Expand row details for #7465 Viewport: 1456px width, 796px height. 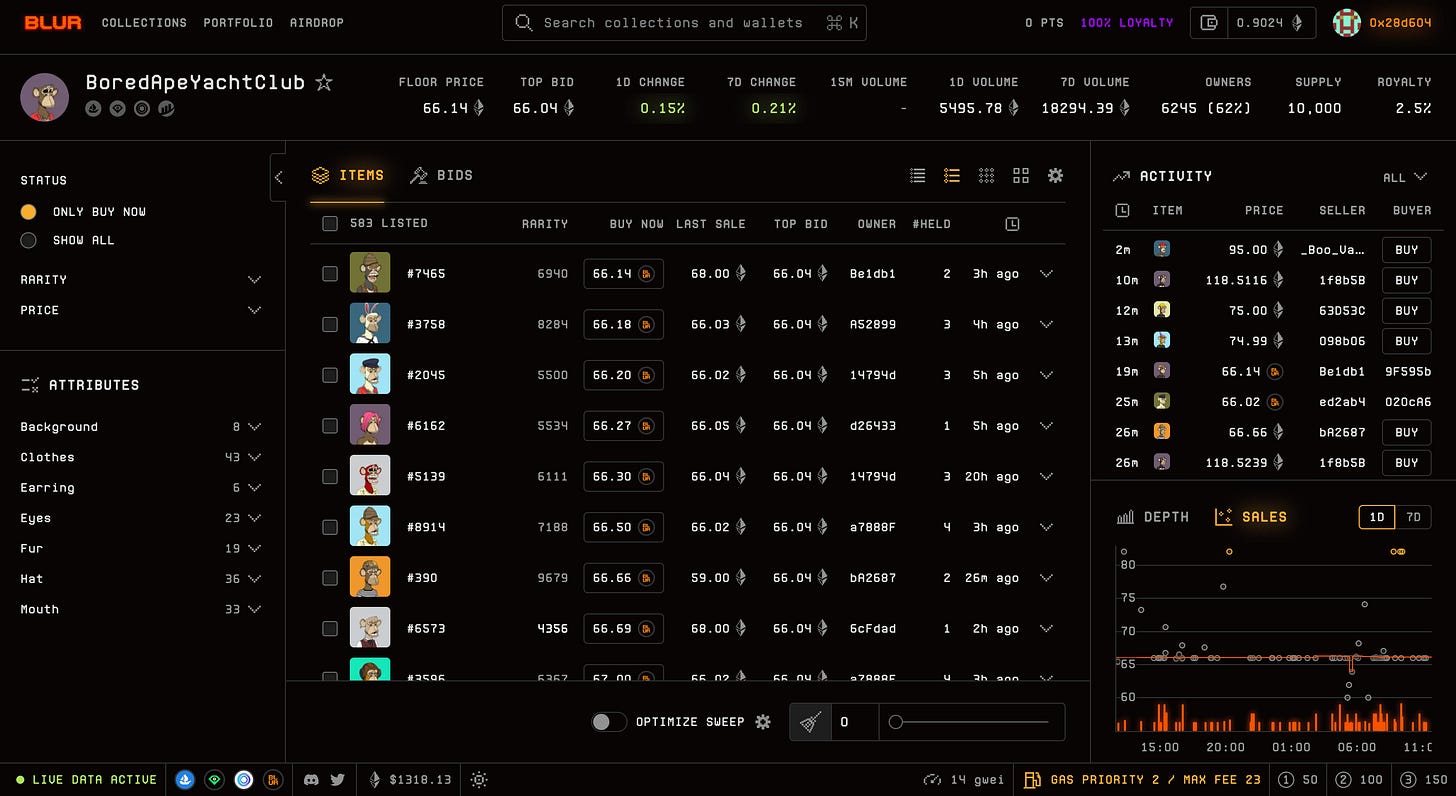pos(1046,273)
